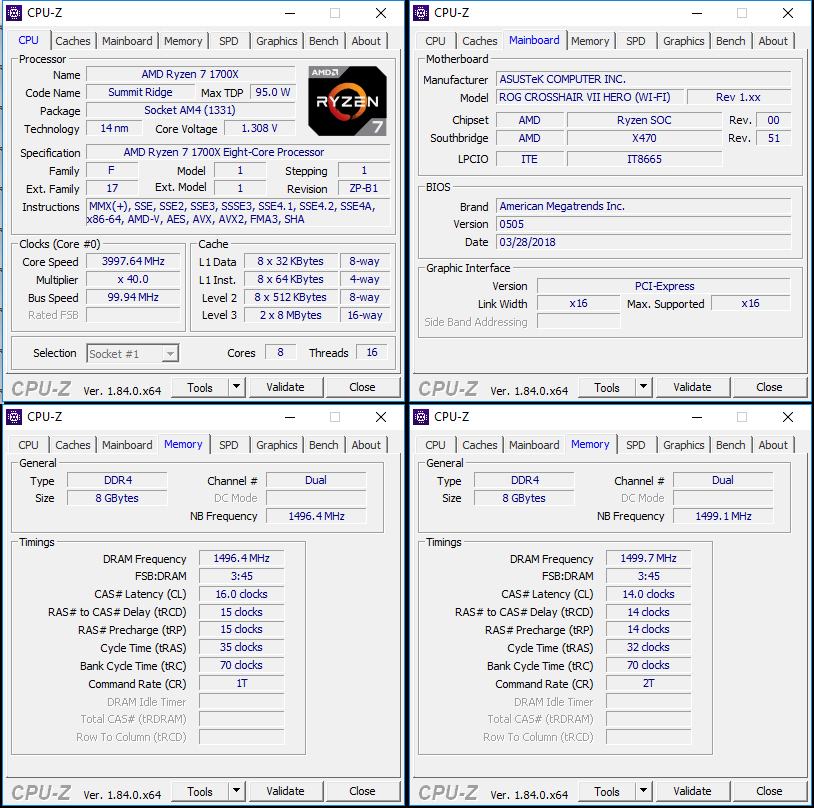The image size is (814, 808).
Task: Click the Core Speed value 3997.64 MHz
Action: [133, 261]
